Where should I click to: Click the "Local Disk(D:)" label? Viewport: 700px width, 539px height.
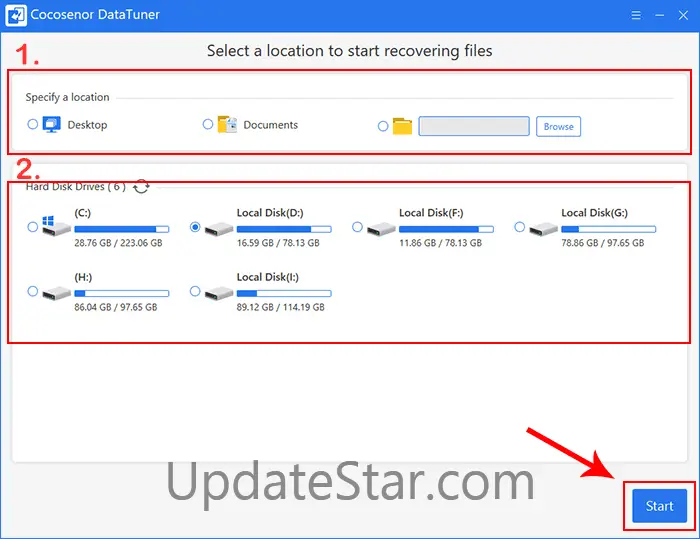tap(270, 213)
